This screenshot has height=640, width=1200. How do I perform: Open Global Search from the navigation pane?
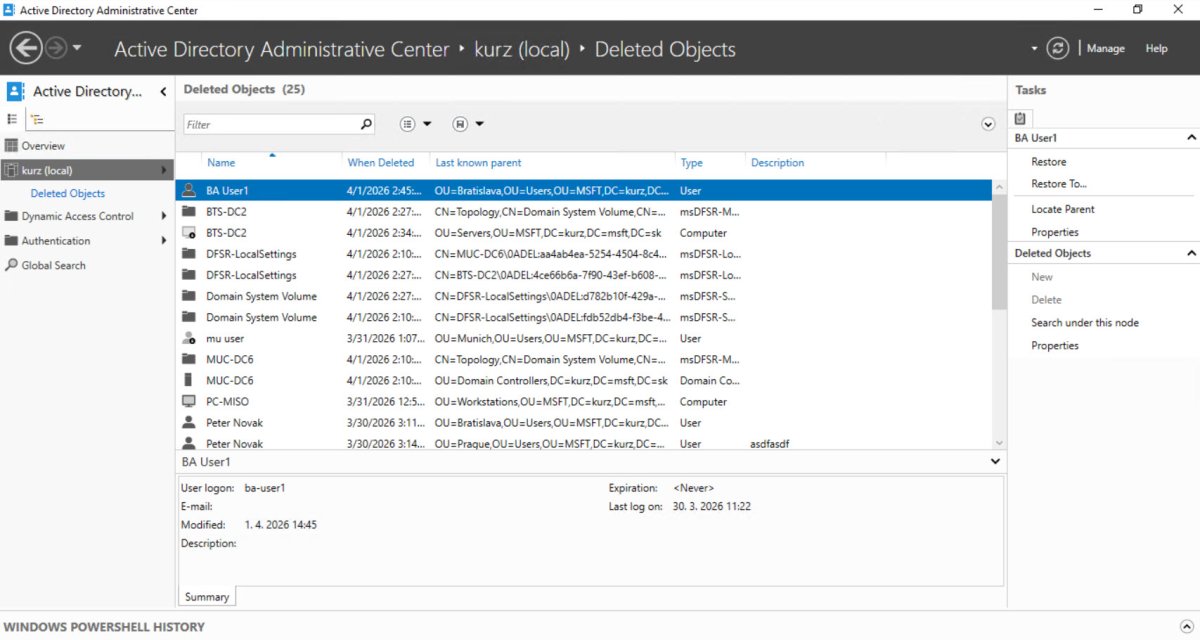click(53, 265)
